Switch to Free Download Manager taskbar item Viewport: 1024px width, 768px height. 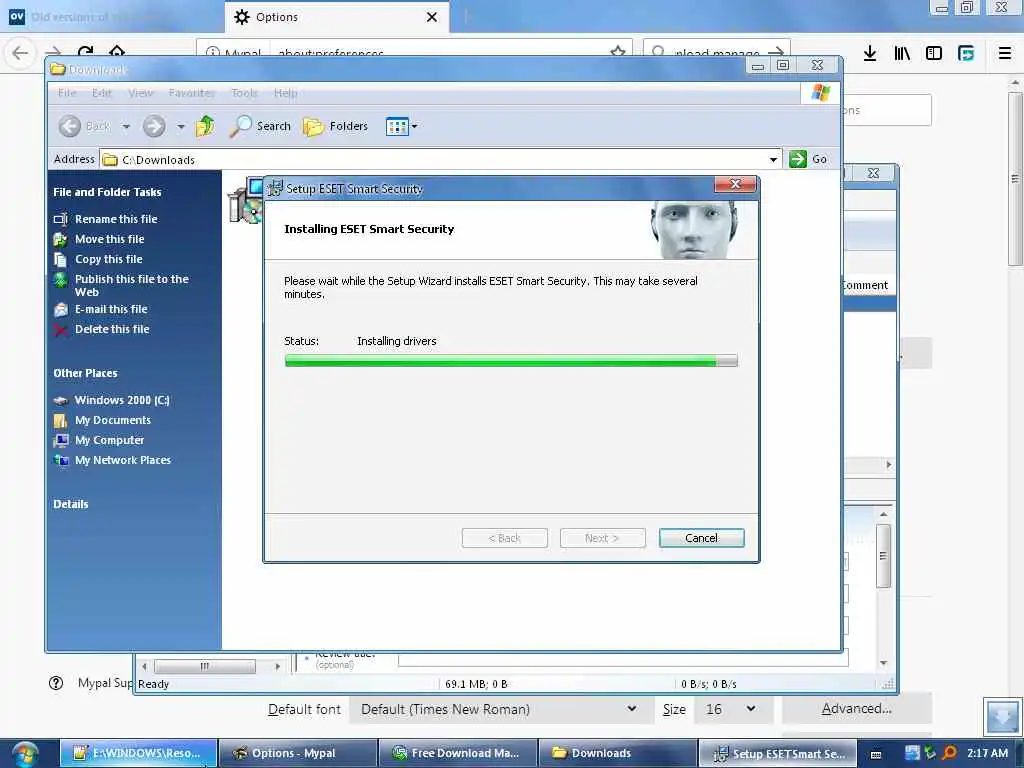458,753
